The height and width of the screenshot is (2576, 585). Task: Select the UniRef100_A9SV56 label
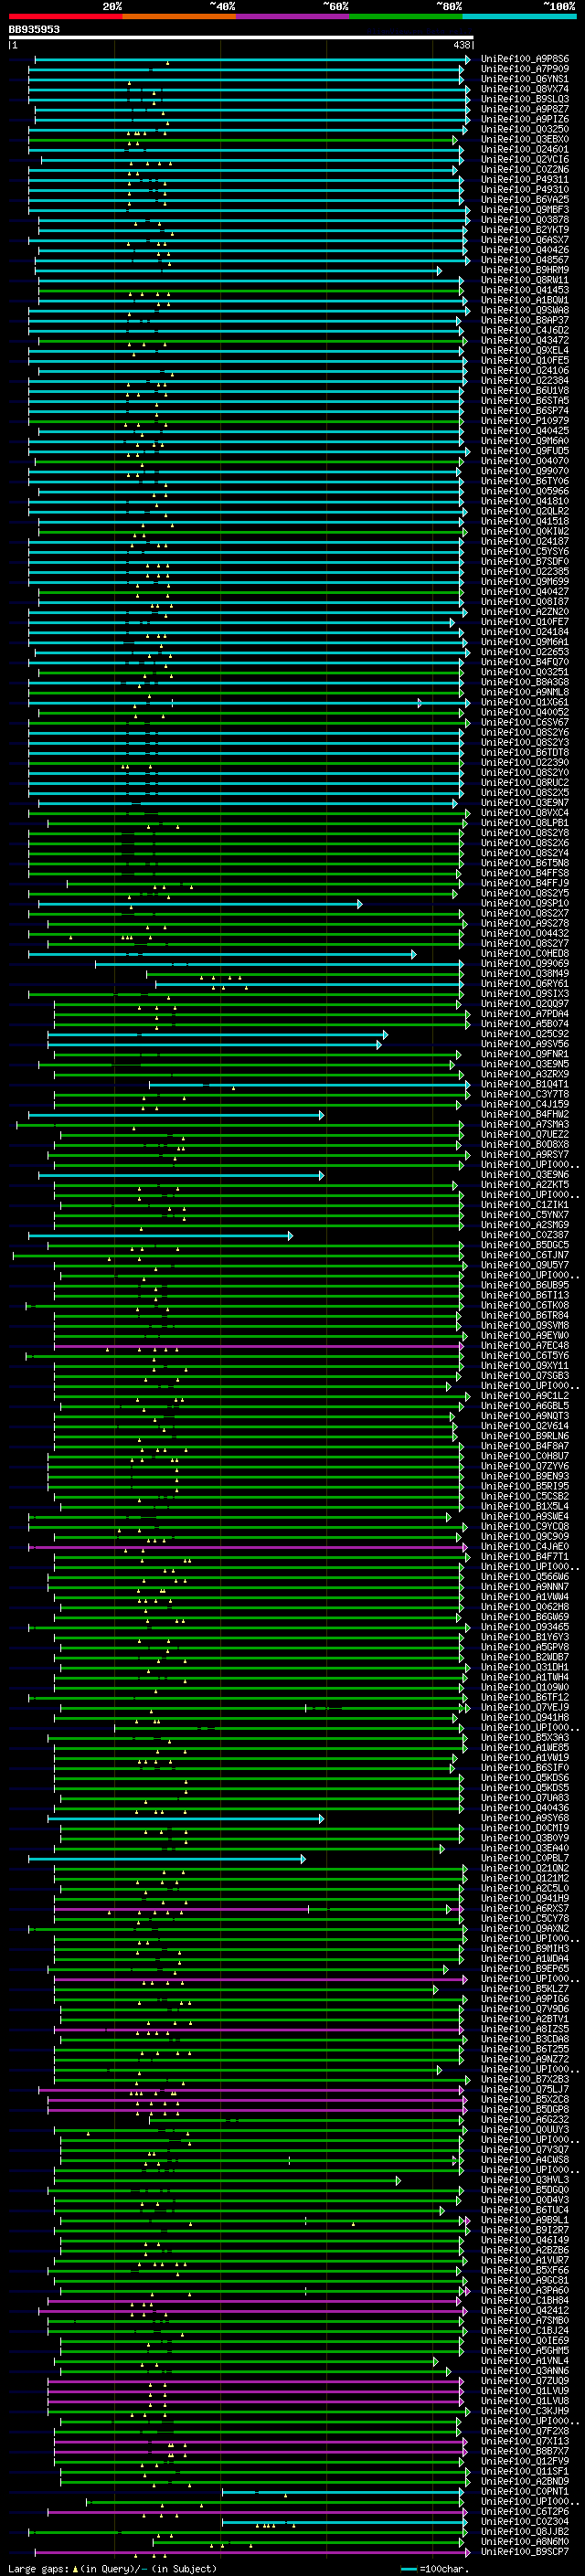click(x=524, y=1044)
